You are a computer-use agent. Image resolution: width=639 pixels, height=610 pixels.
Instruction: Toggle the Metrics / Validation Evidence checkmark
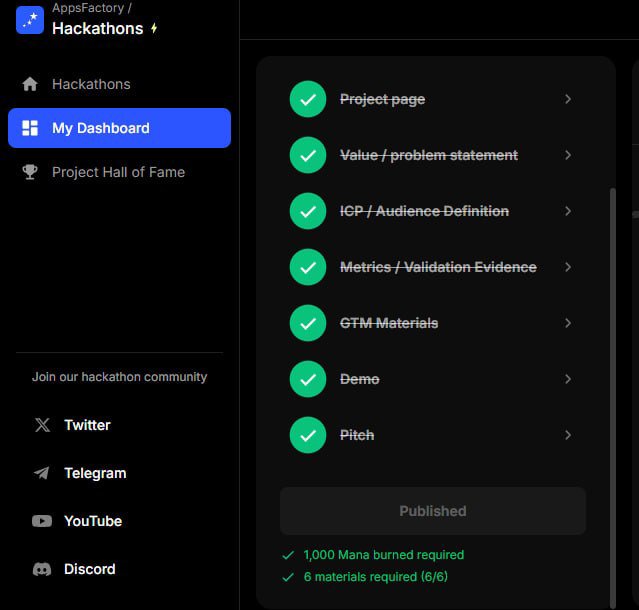(308, 267)
